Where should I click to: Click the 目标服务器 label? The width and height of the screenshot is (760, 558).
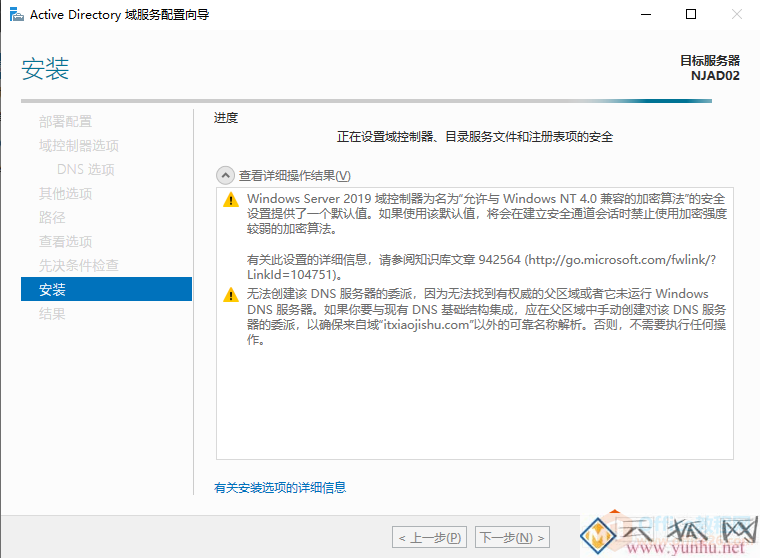pyautogui.click(x=710, y=61)
